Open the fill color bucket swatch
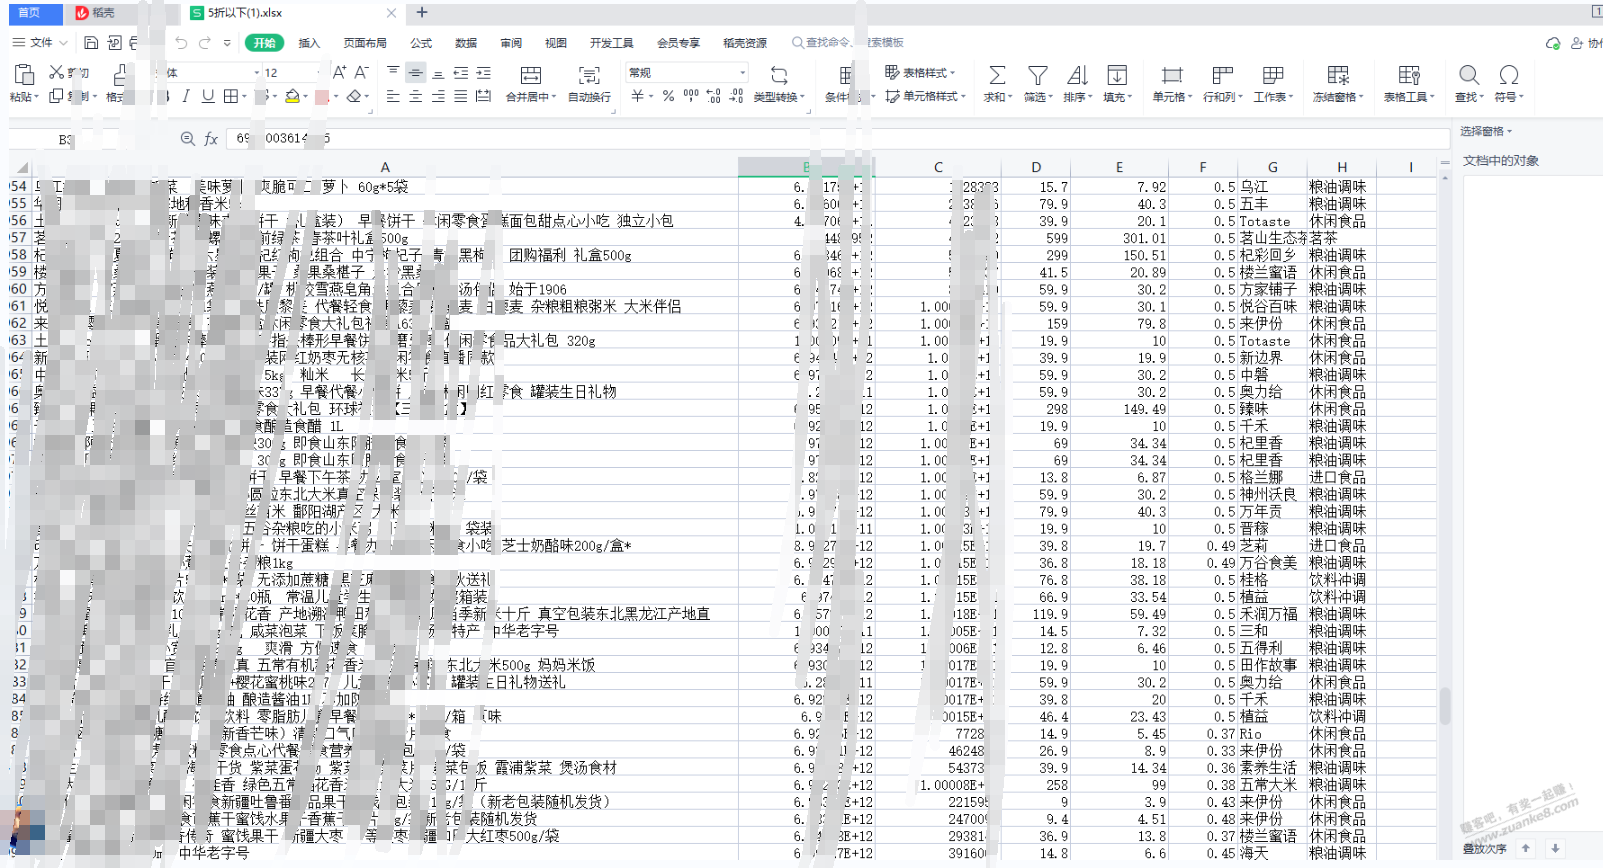Image resolution: width=1603 pixels, height=868 pixels. pyautogui.click(x=292, y=97)
